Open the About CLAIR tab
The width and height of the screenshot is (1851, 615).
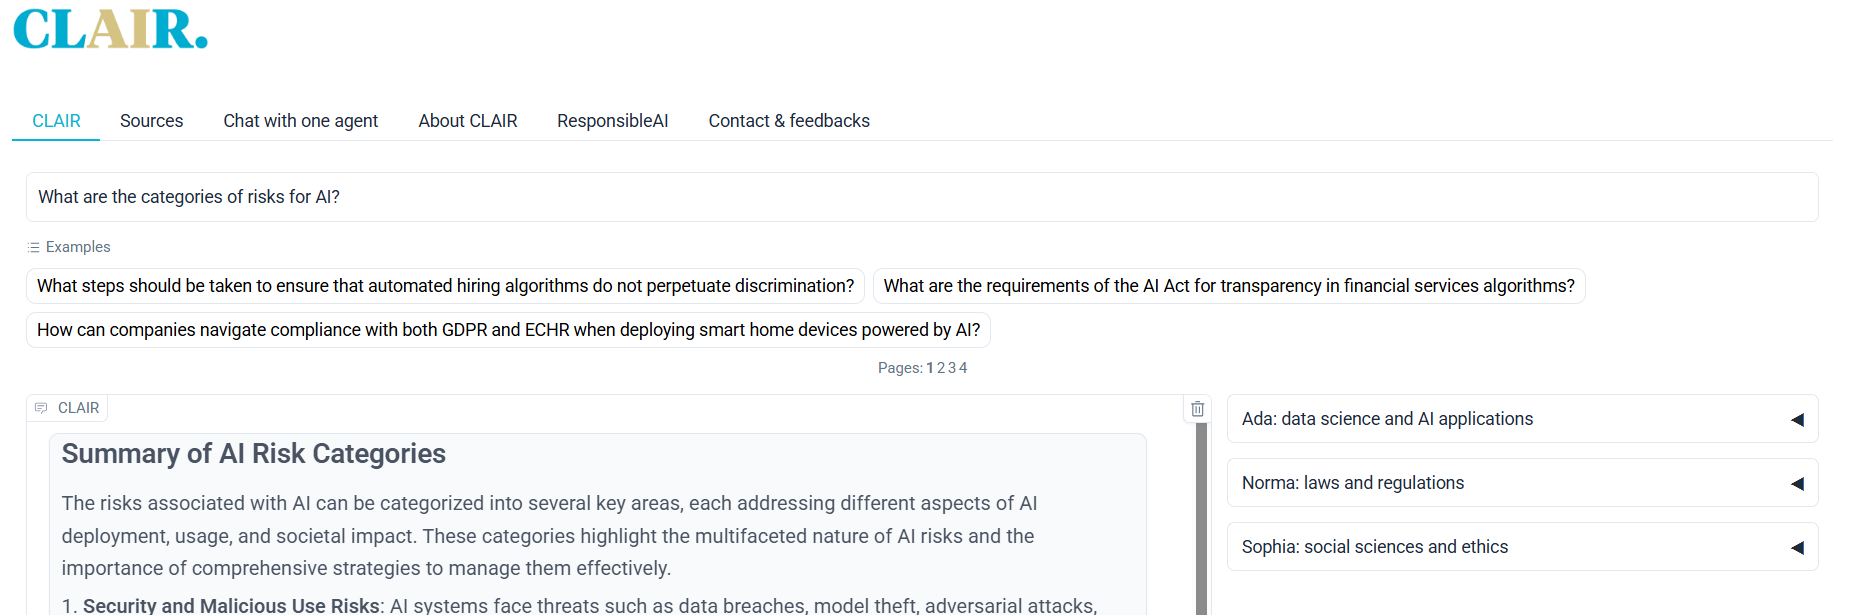point(468,121)
